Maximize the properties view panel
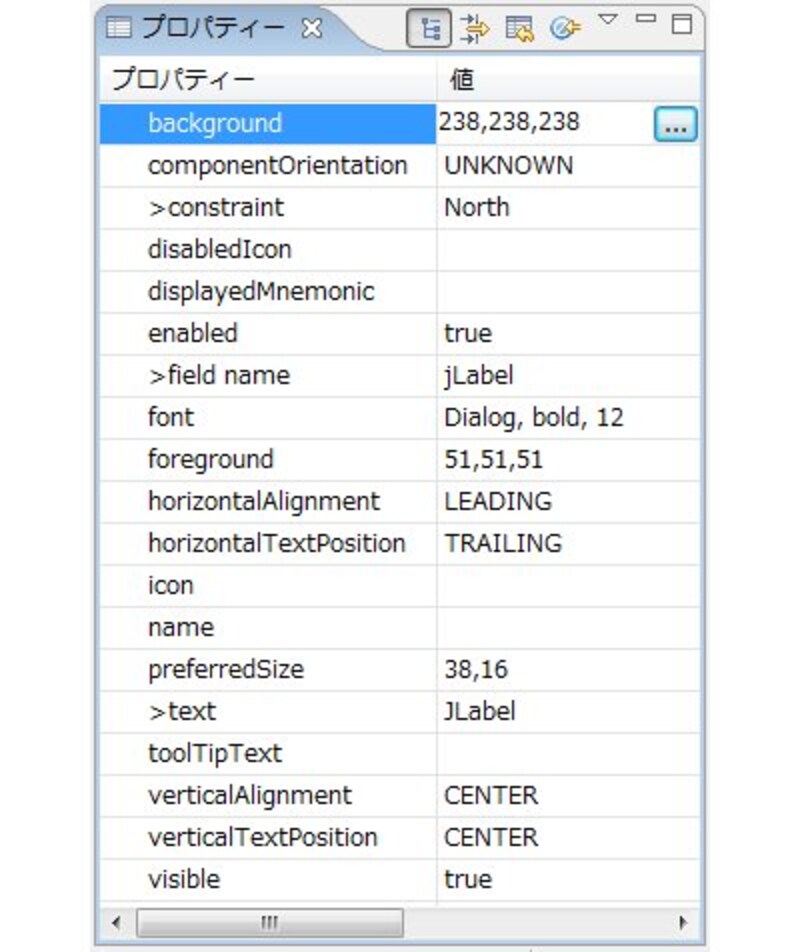Image resolution: width=800 pixels, height=952 pixels. pos(682,24)
